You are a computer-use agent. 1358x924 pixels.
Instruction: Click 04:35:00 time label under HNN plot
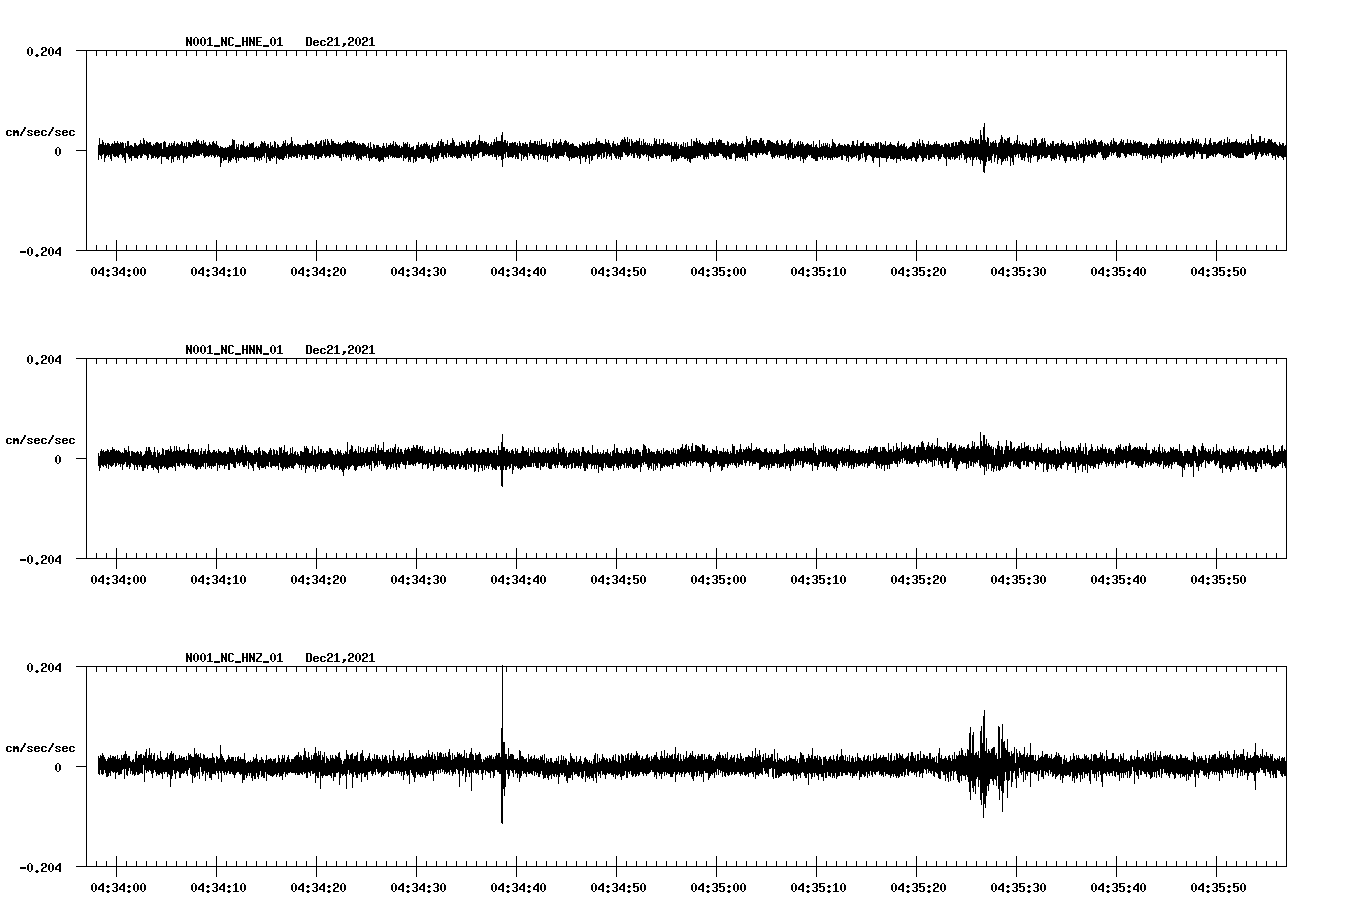[718, 579]
